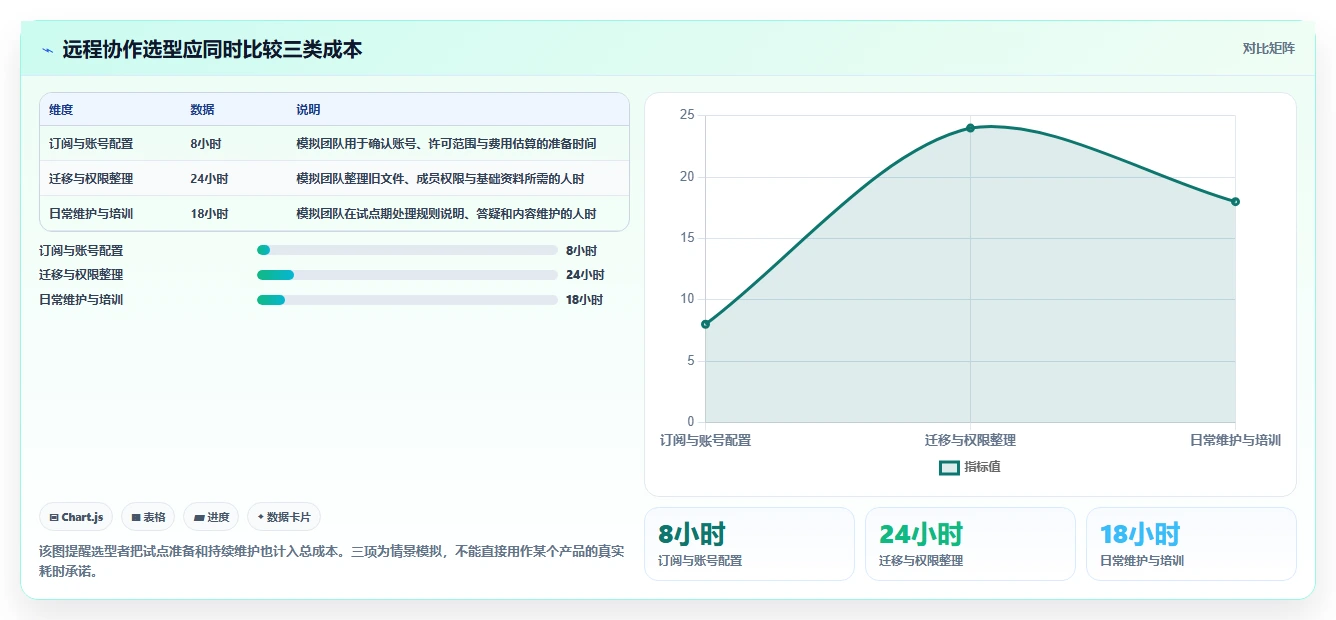1336x620 pixels.
Task: Click the chart peak data point at 24
Action: (970, 128)
